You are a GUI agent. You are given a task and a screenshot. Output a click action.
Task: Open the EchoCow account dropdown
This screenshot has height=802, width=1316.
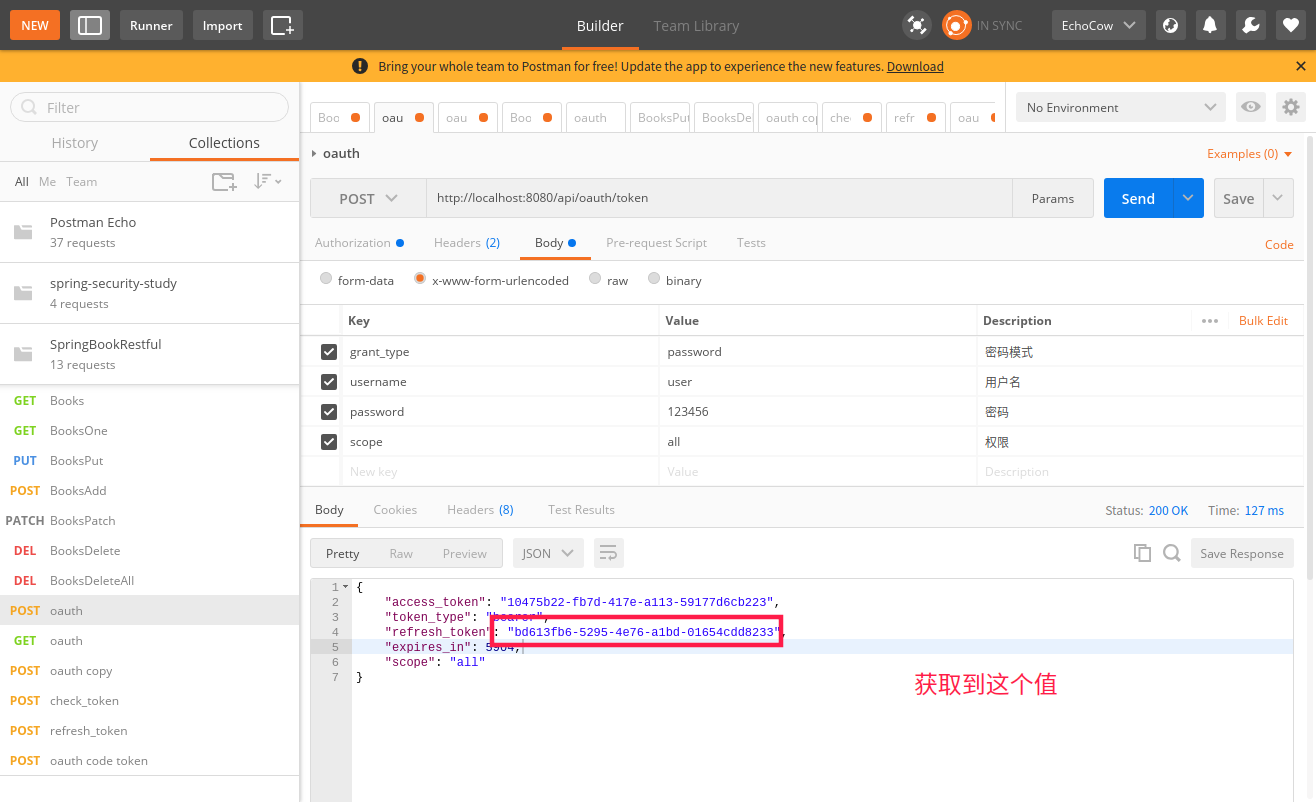pyautogui.click(x=1099, y=25)
